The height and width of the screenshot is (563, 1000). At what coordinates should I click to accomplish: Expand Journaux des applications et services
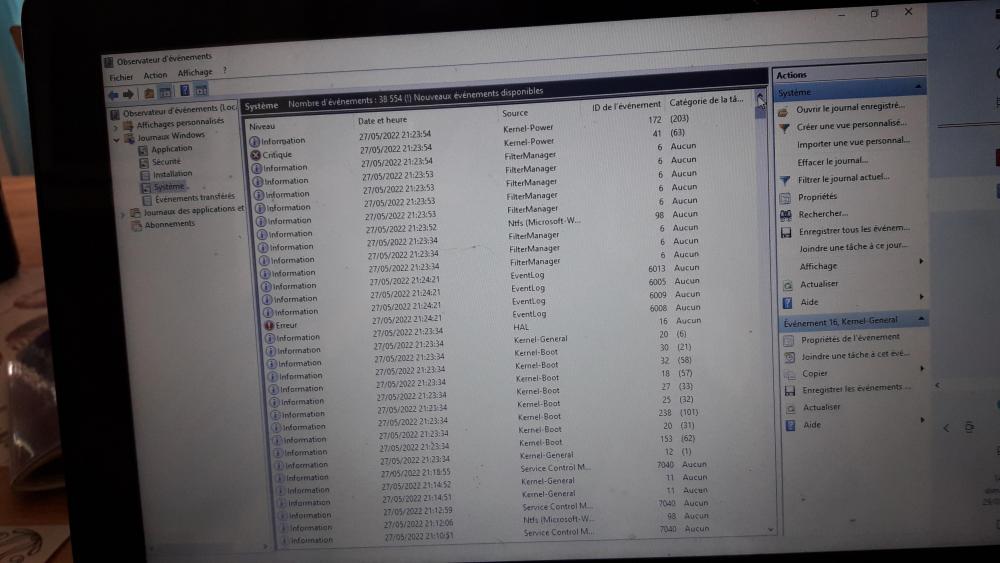[124, 214]
